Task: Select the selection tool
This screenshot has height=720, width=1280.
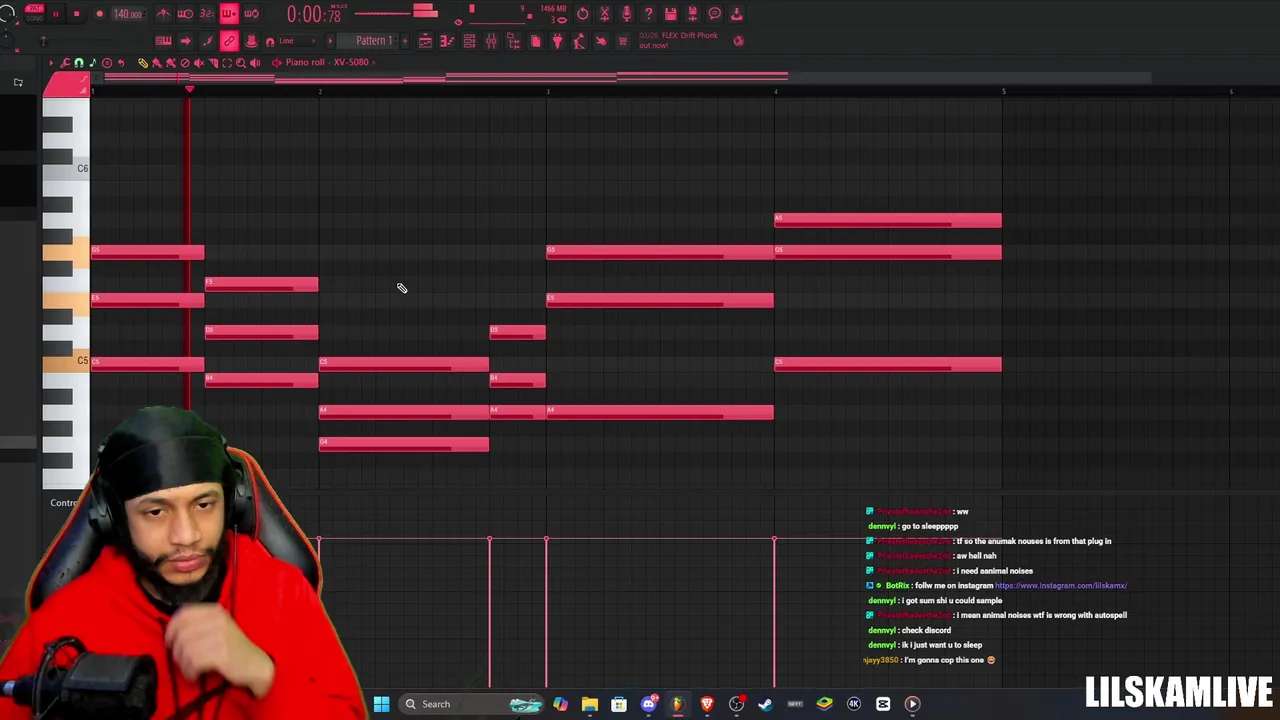Action: 227,62
